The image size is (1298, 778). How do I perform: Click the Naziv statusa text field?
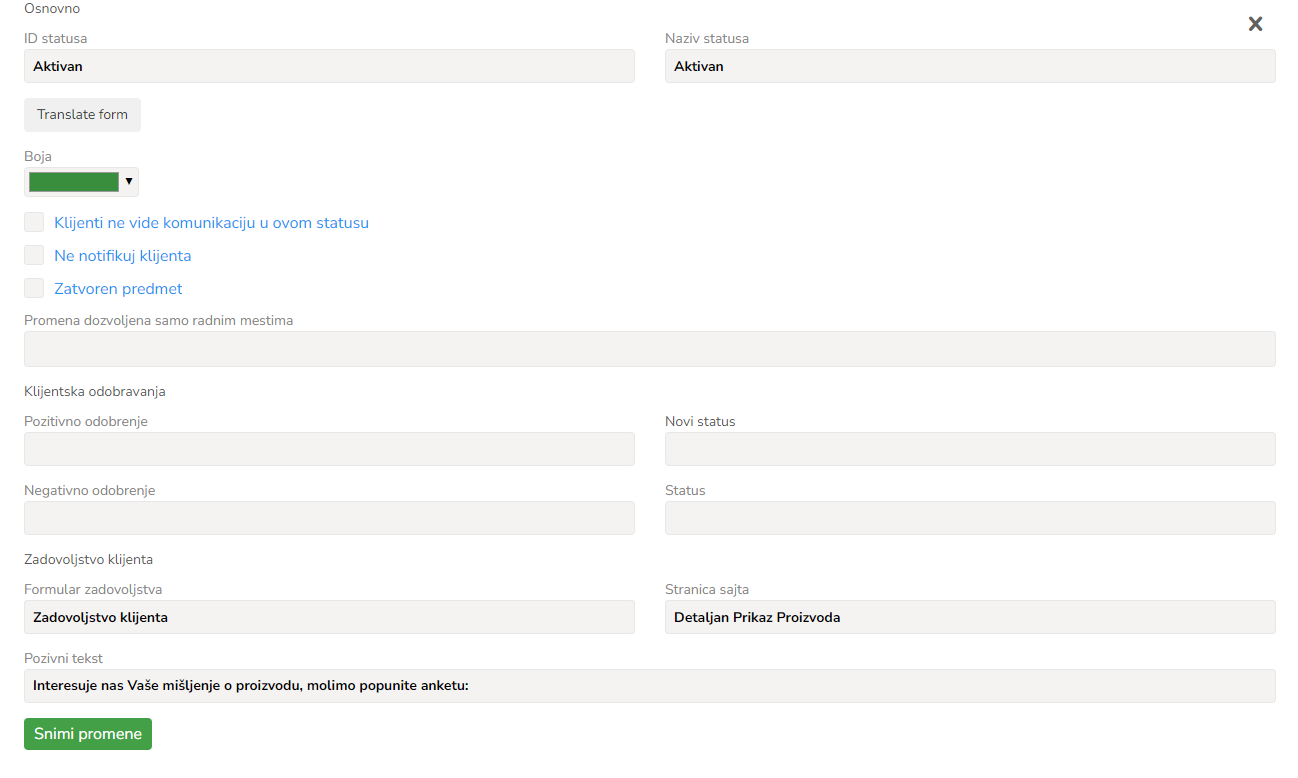coord(970,66)
